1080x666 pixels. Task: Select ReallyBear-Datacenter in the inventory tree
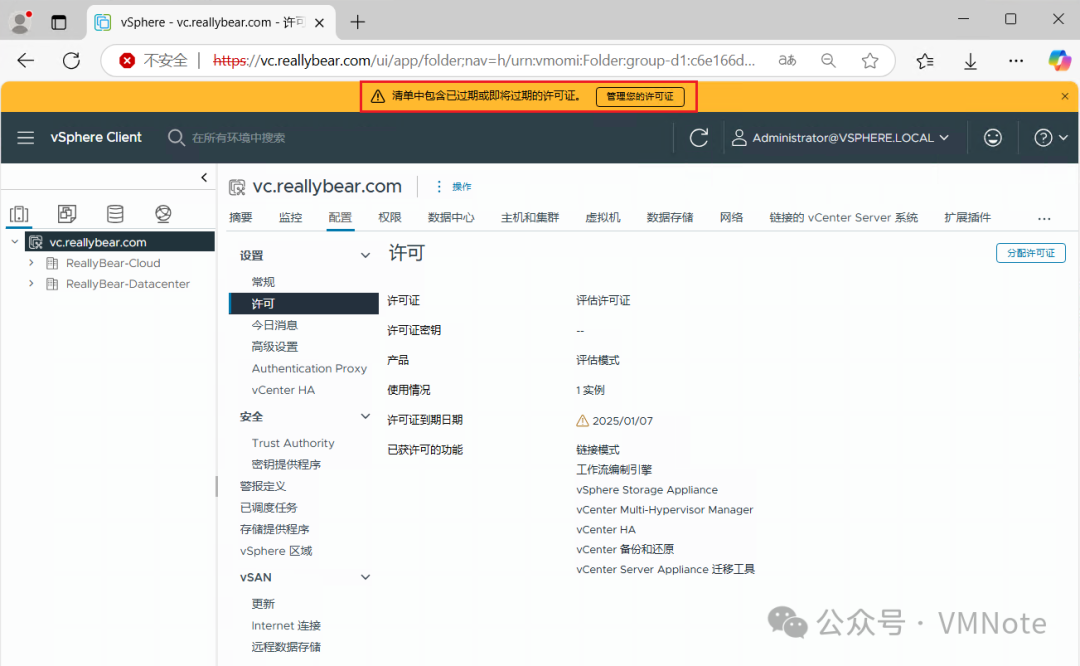(x=127, y=284)
